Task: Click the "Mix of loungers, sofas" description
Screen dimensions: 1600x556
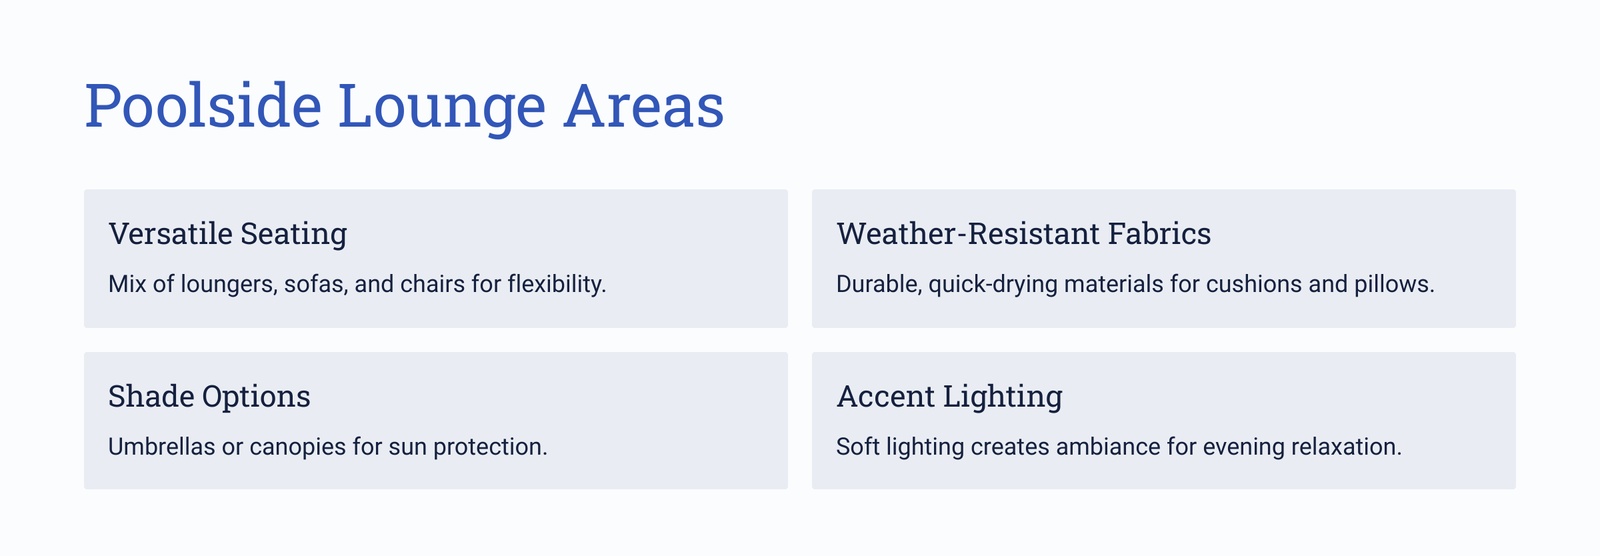Action: [x=357, y=284]
